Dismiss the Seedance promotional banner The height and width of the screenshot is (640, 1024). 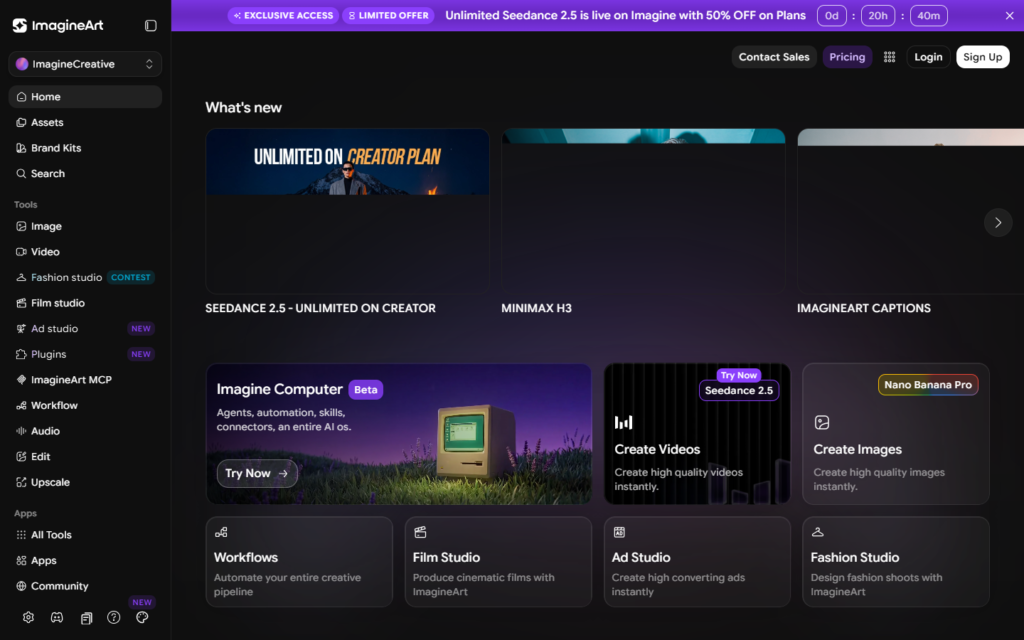[x=1009, y=16]
